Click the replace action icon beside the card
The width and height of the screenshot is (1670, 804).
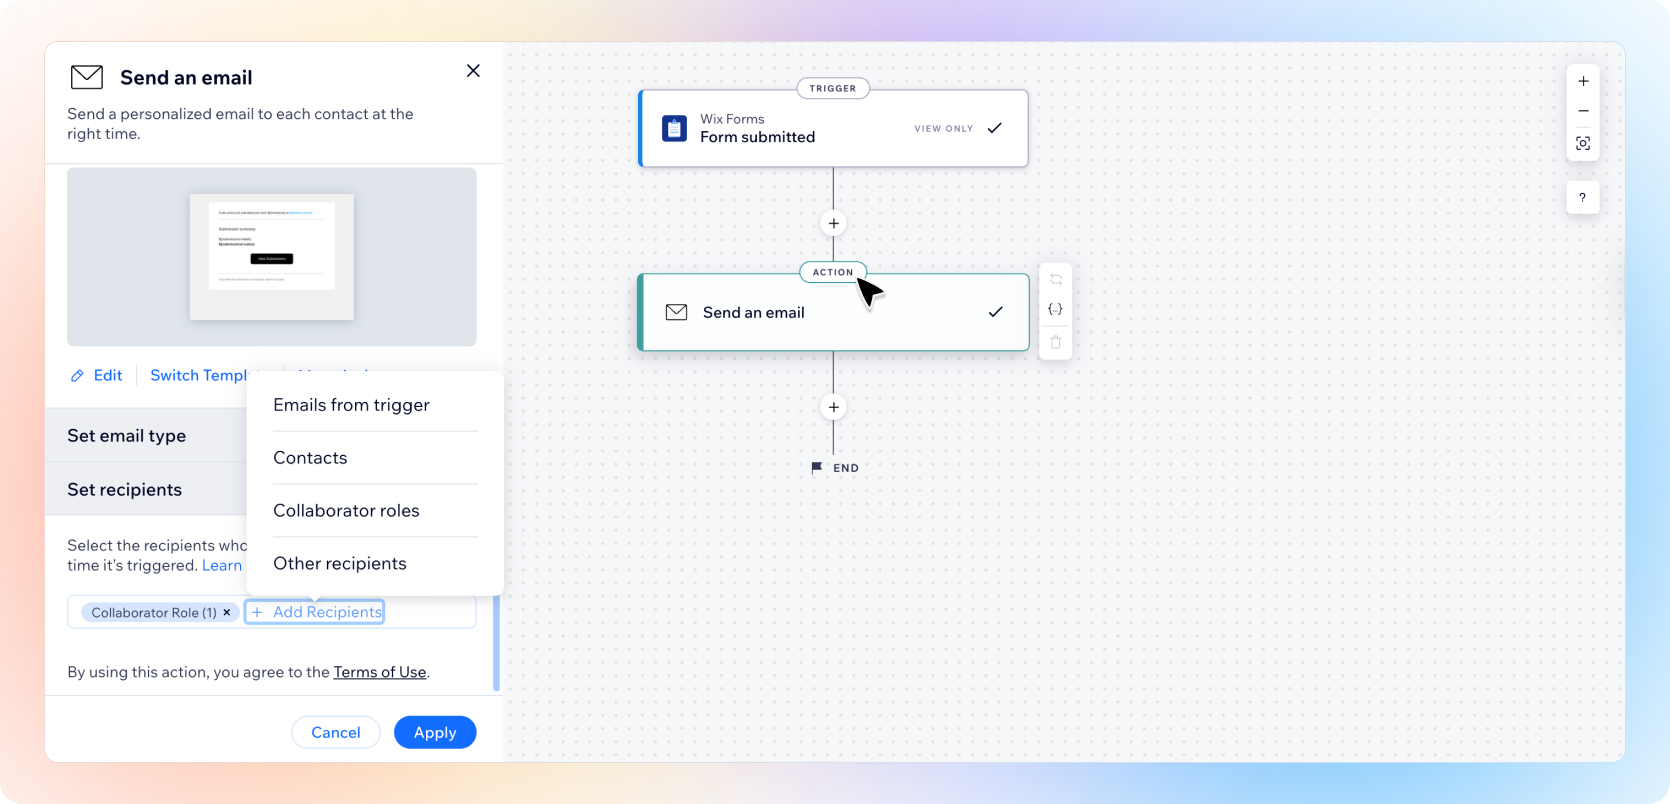tap(1056, 280)
